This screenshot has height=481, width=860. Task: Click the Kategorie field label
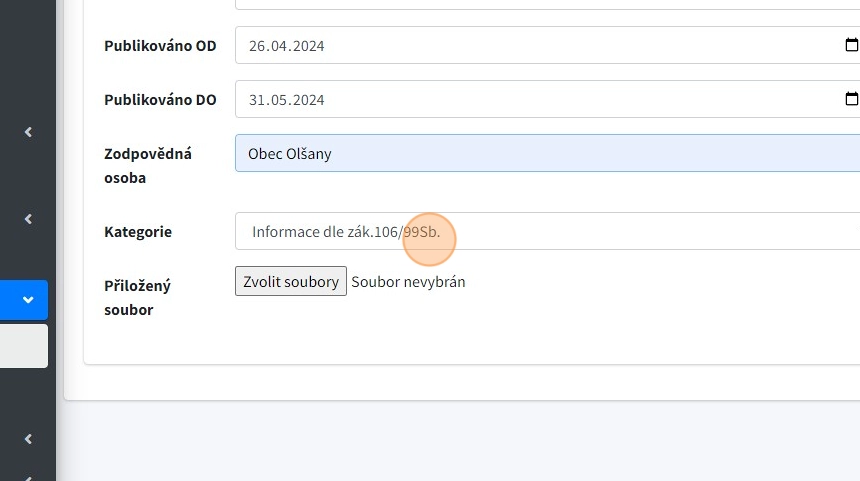138,232
